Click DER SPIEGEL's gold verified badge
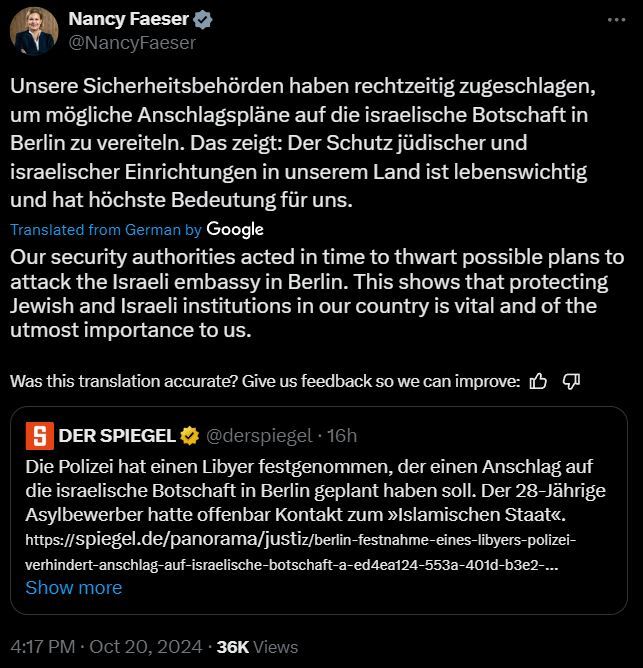The image size is (643, 668). tap(190, 436)
